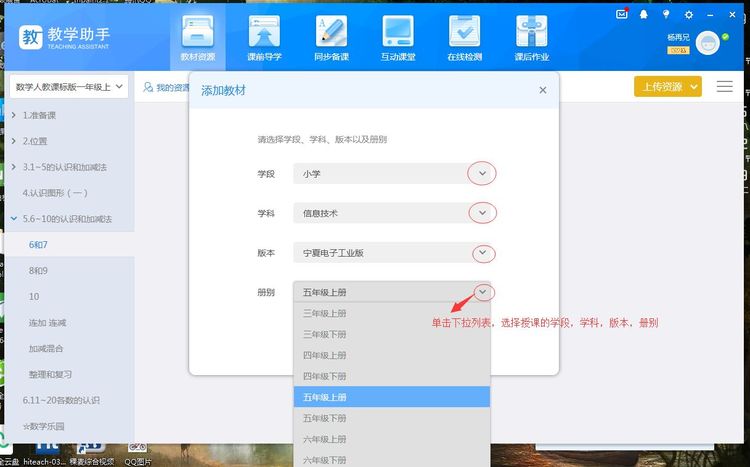Click the notification bell icon

(x=644, y=14)
